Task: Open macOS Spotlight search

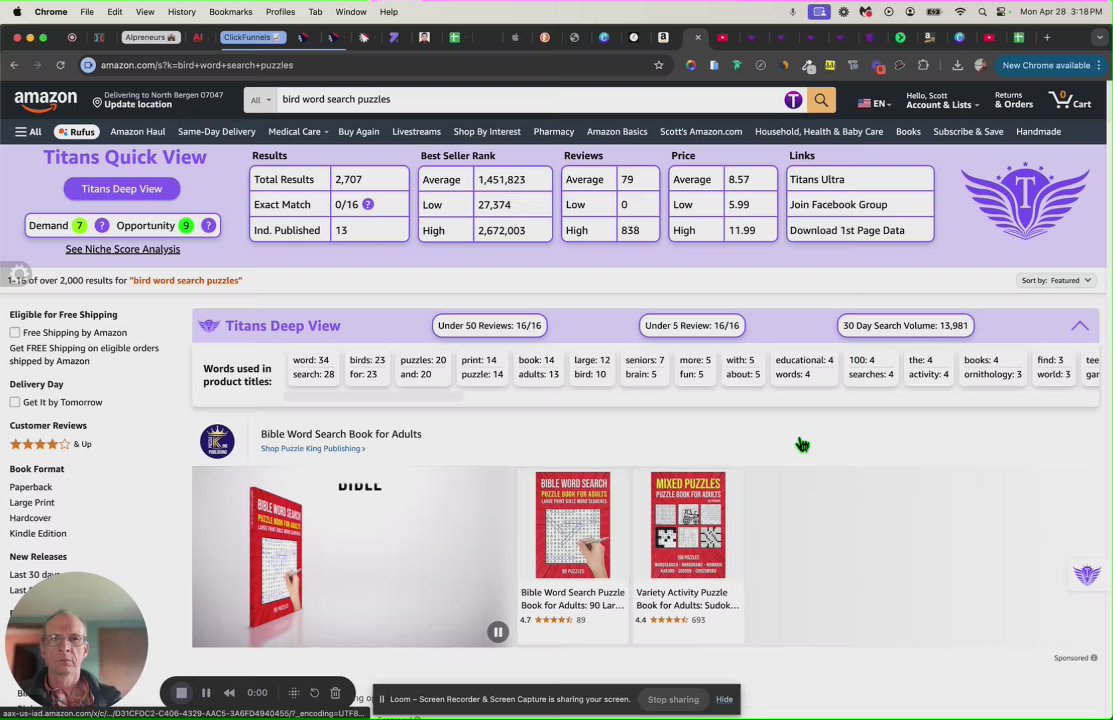Action: 982,12
